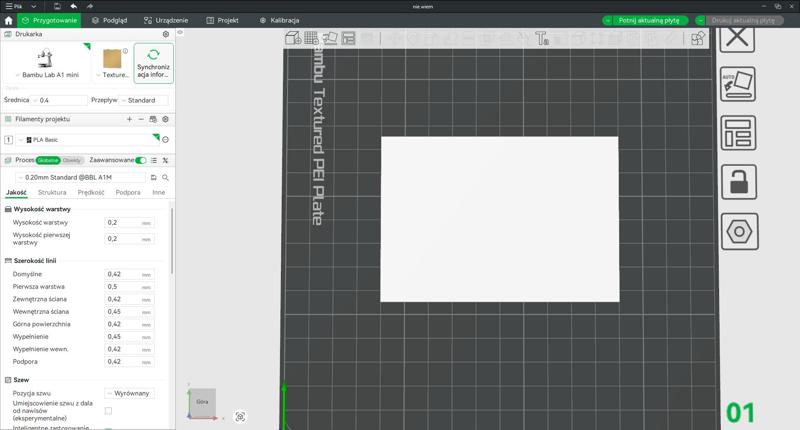Click the Synchronizacja infor... button

tap(154, 63)
